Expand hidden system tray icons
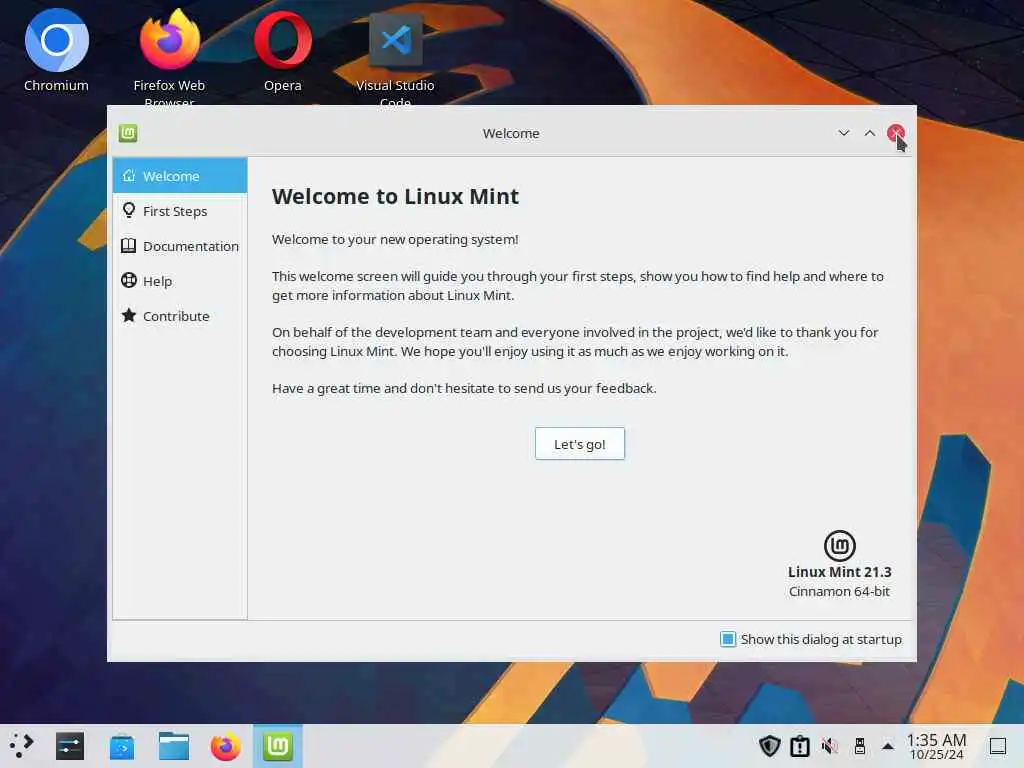Image resolution: width=1024 pixels, height=768 pixels. point(888,746)
